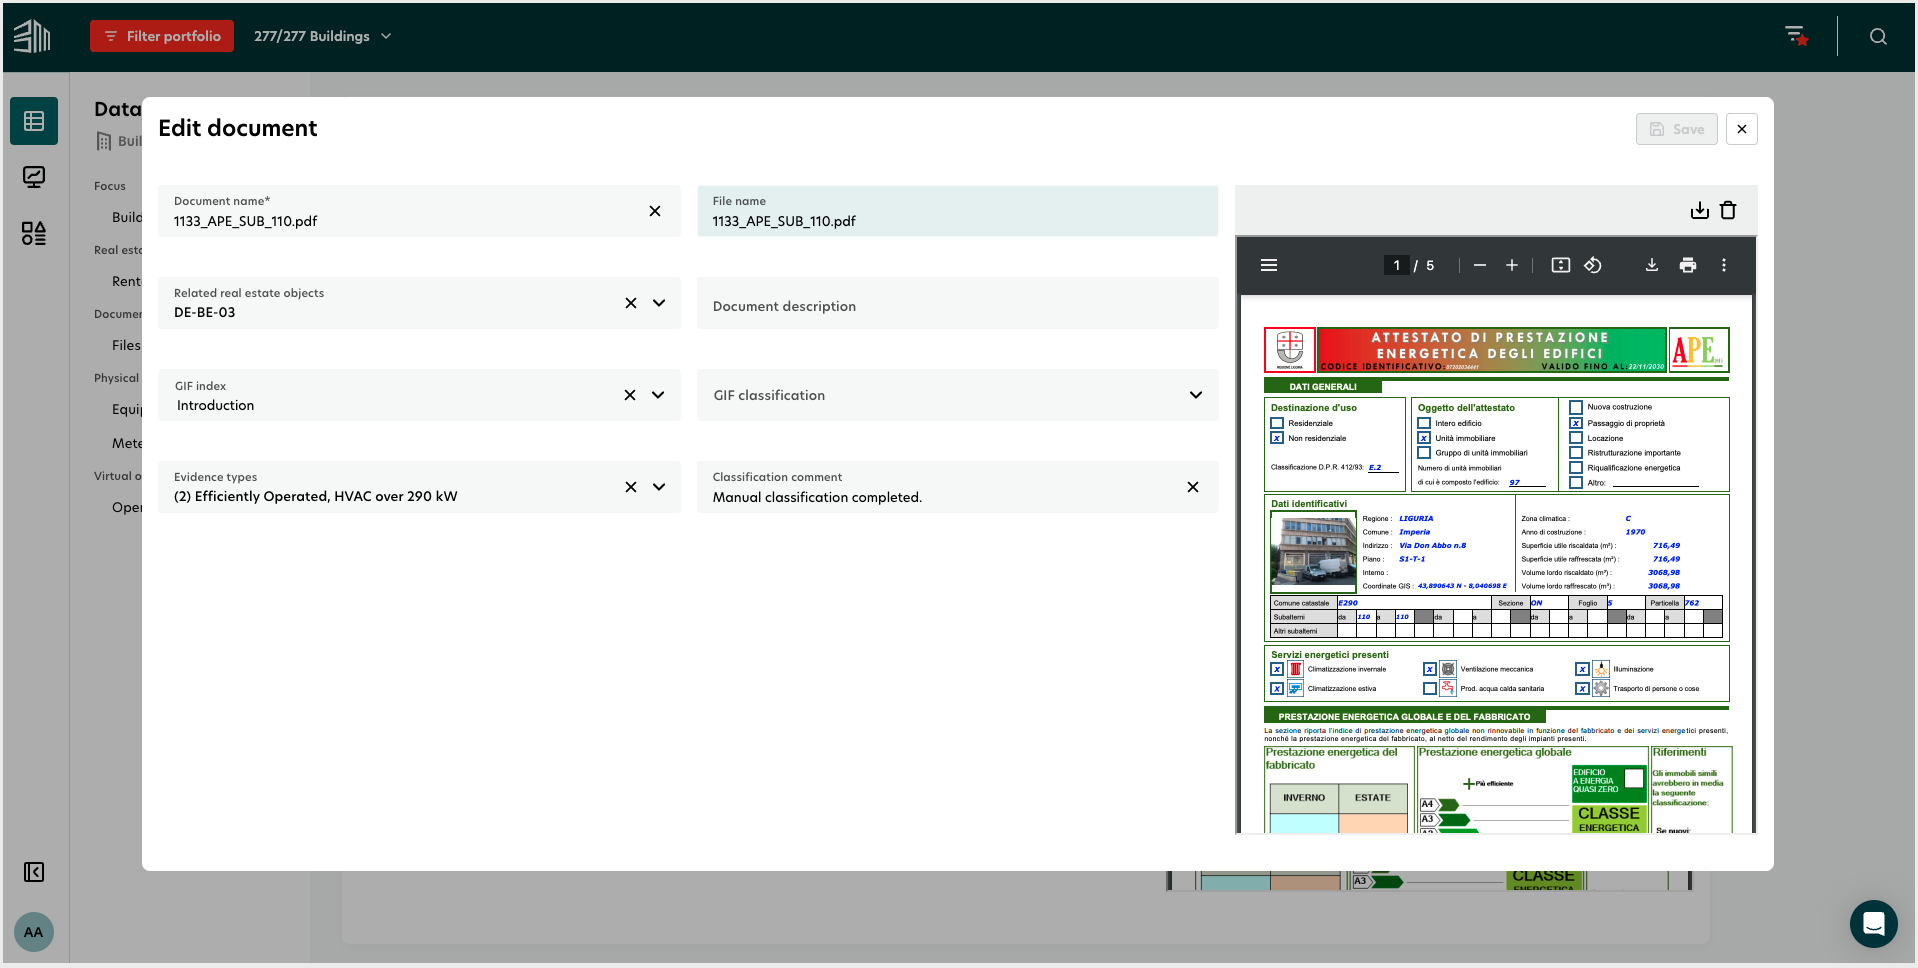Clear the Classification comment text

1193,487
